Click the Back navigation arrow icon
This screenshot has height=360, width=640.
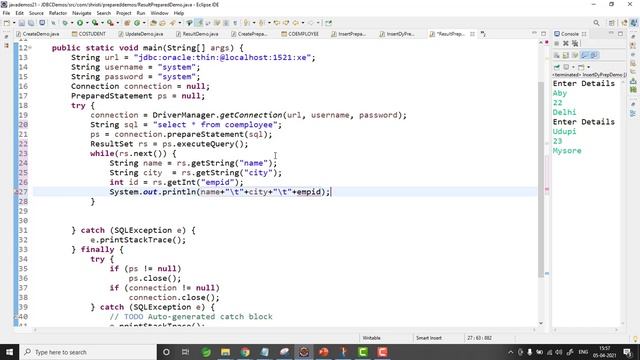tap(296, 23)
